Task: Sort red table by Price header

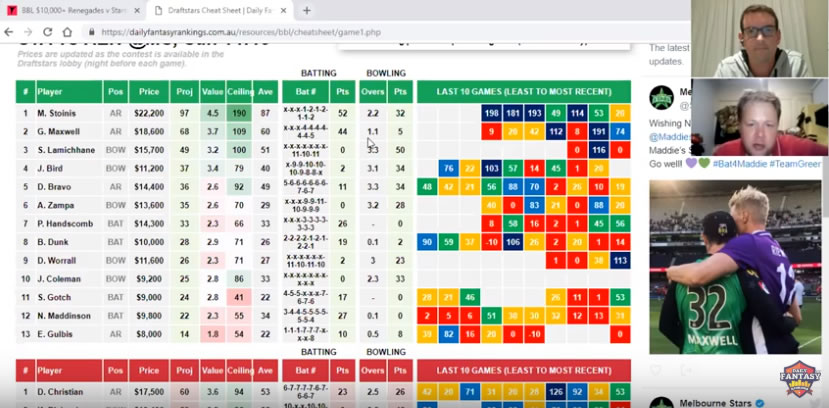Action: [x=149, y=371]
